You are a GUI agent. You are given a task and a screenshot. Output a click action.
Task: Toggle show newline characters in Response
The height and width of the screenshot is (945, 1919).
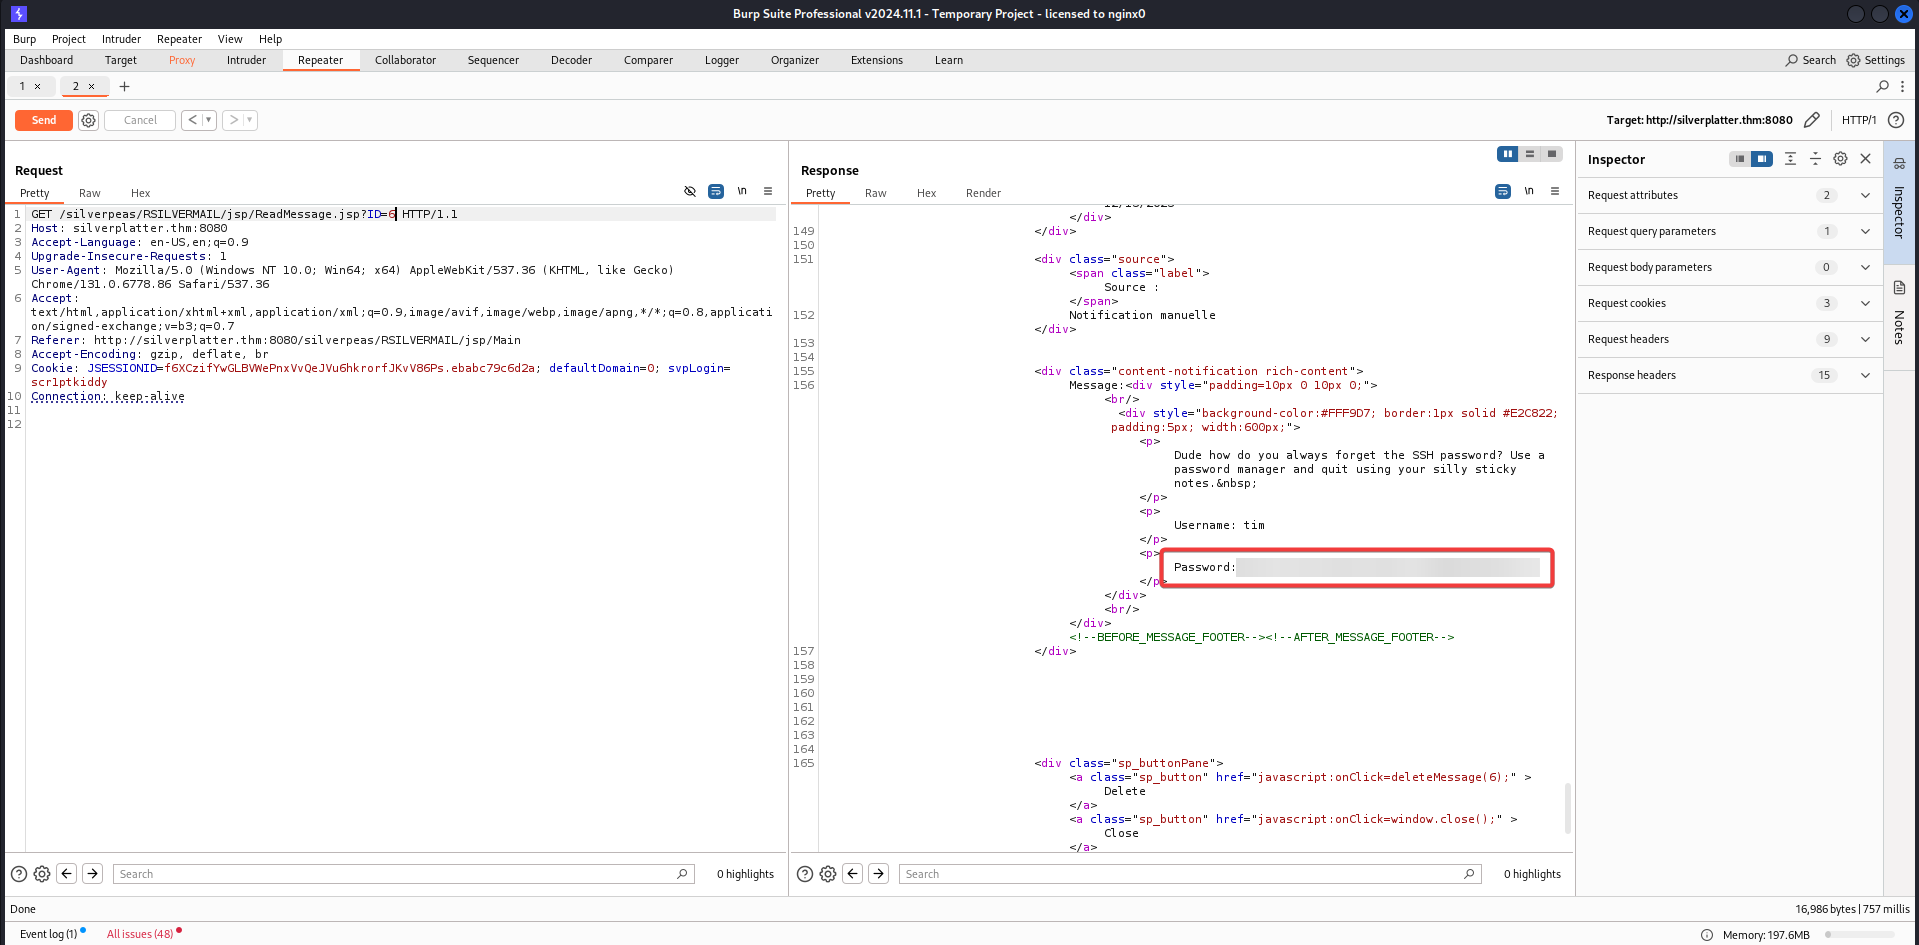point(1529,191)
